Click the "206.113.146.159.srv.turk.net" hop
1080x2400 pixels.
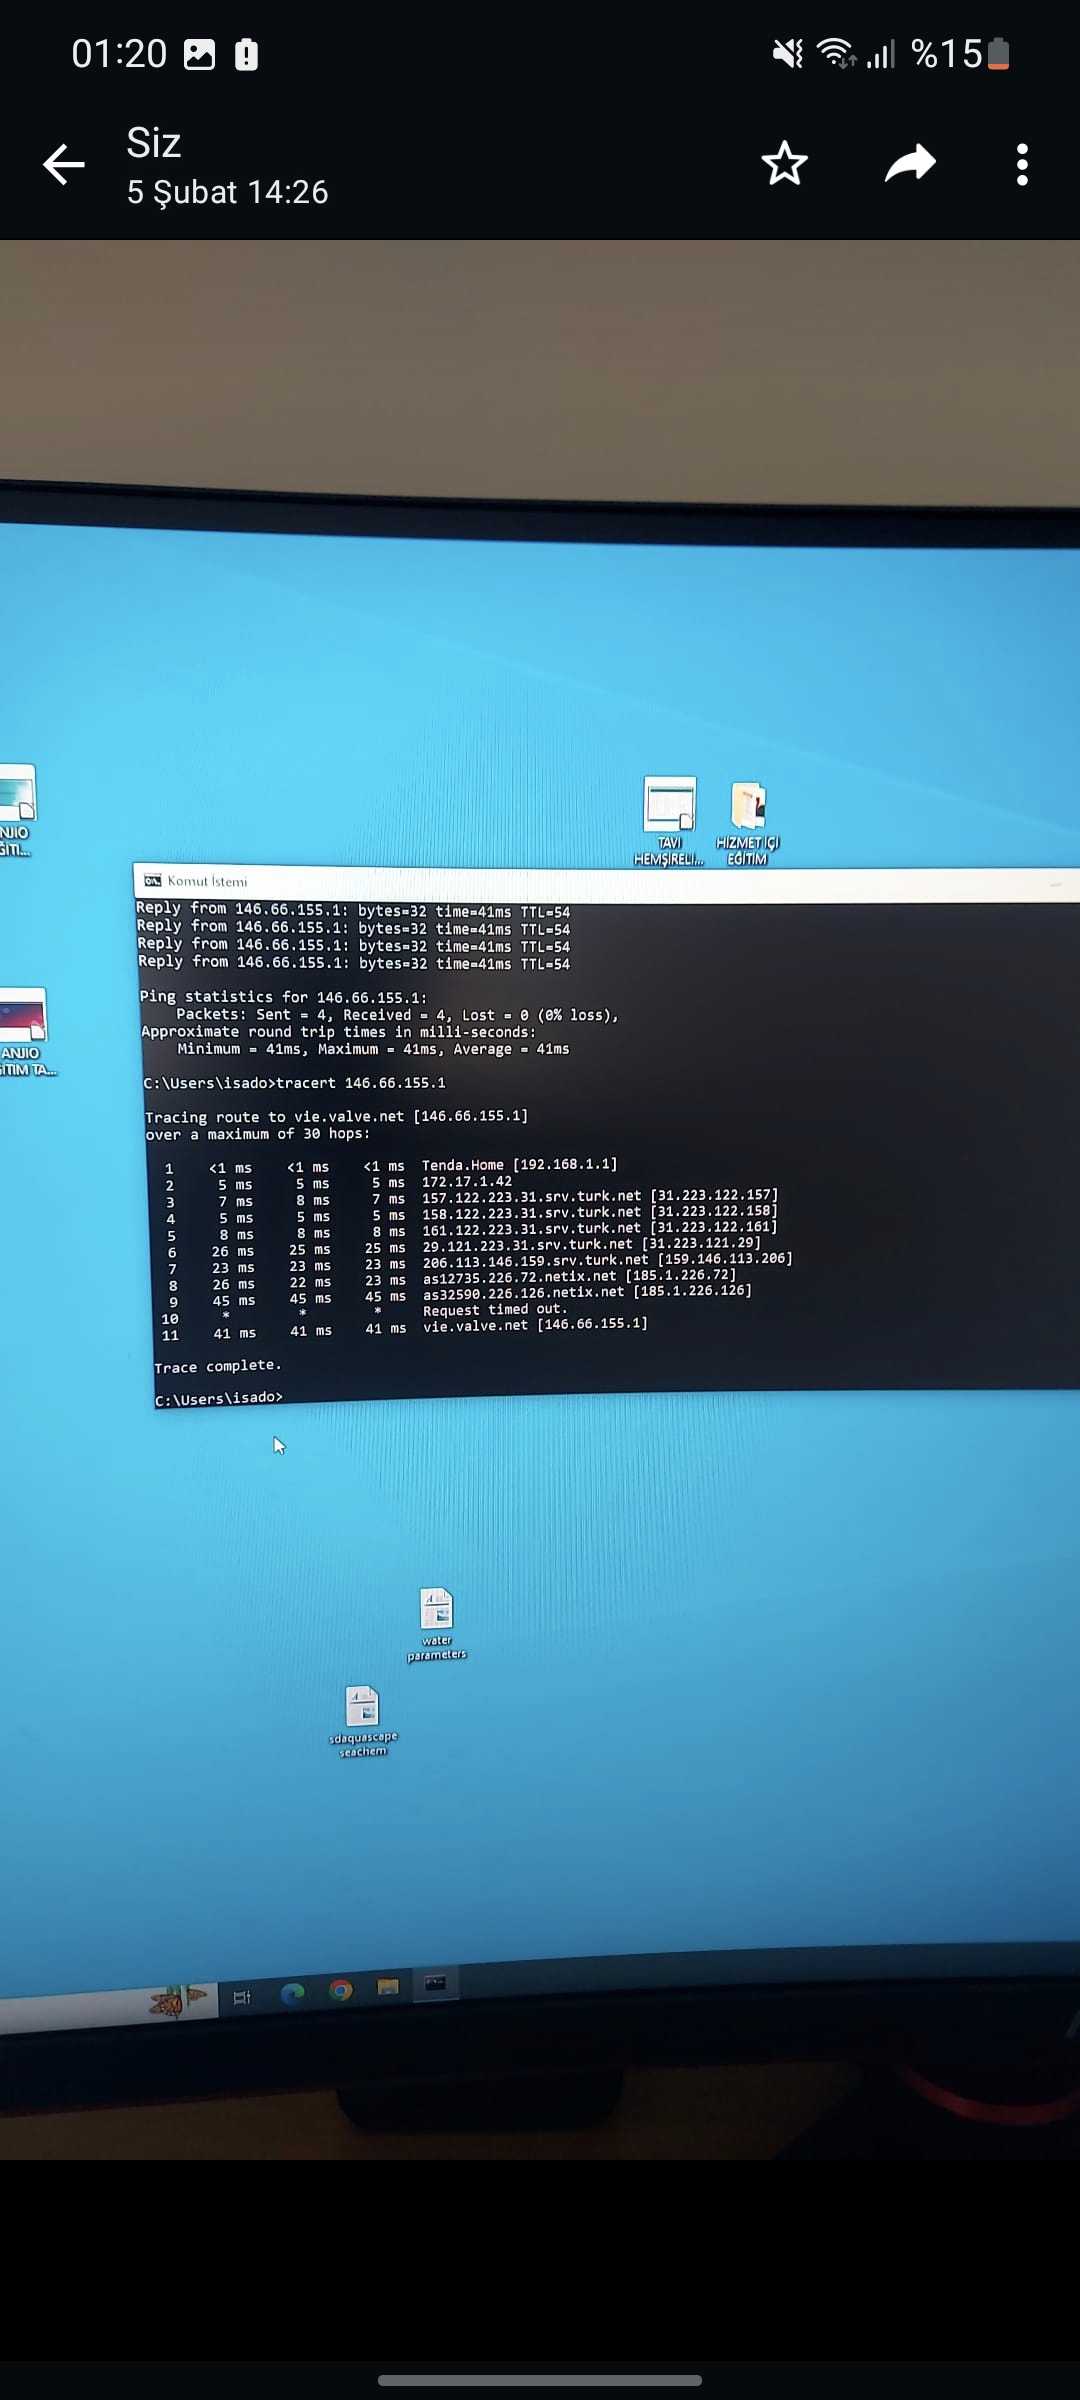(607, 1260)
